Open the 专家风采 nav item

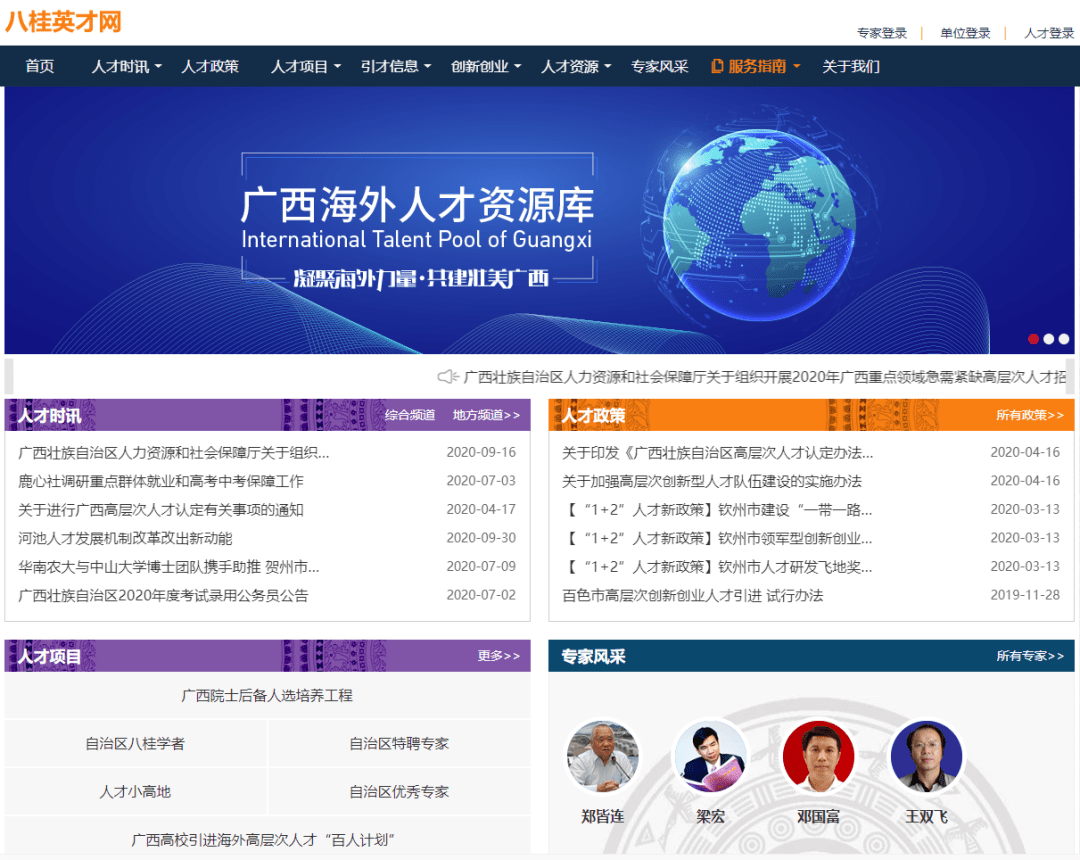coord(660,66)
